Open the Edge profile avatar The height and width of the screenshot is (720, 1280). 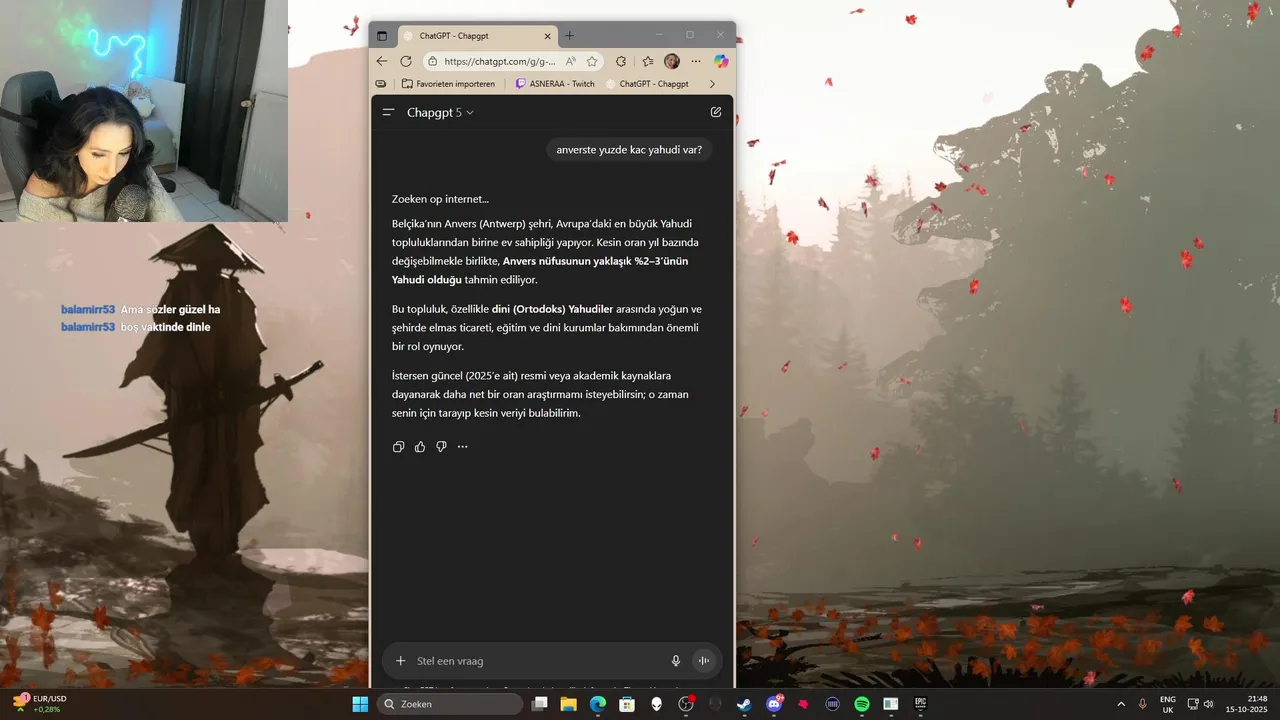click(x=672, y=61)
